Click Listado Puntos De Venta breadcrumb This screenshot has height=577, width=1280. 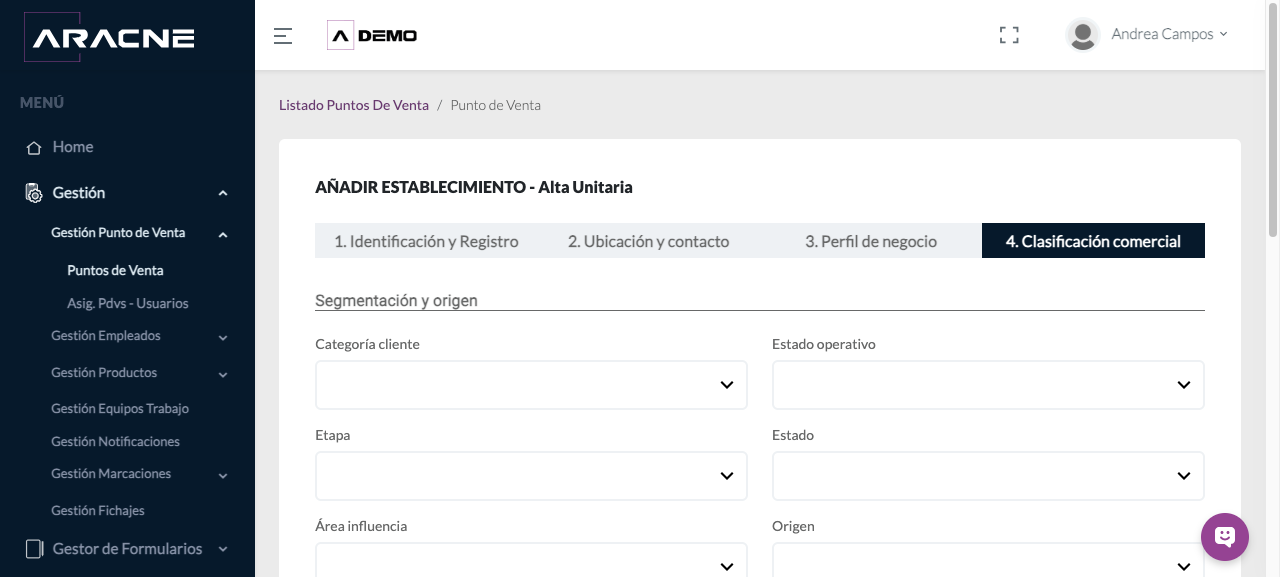pos(354,105)
